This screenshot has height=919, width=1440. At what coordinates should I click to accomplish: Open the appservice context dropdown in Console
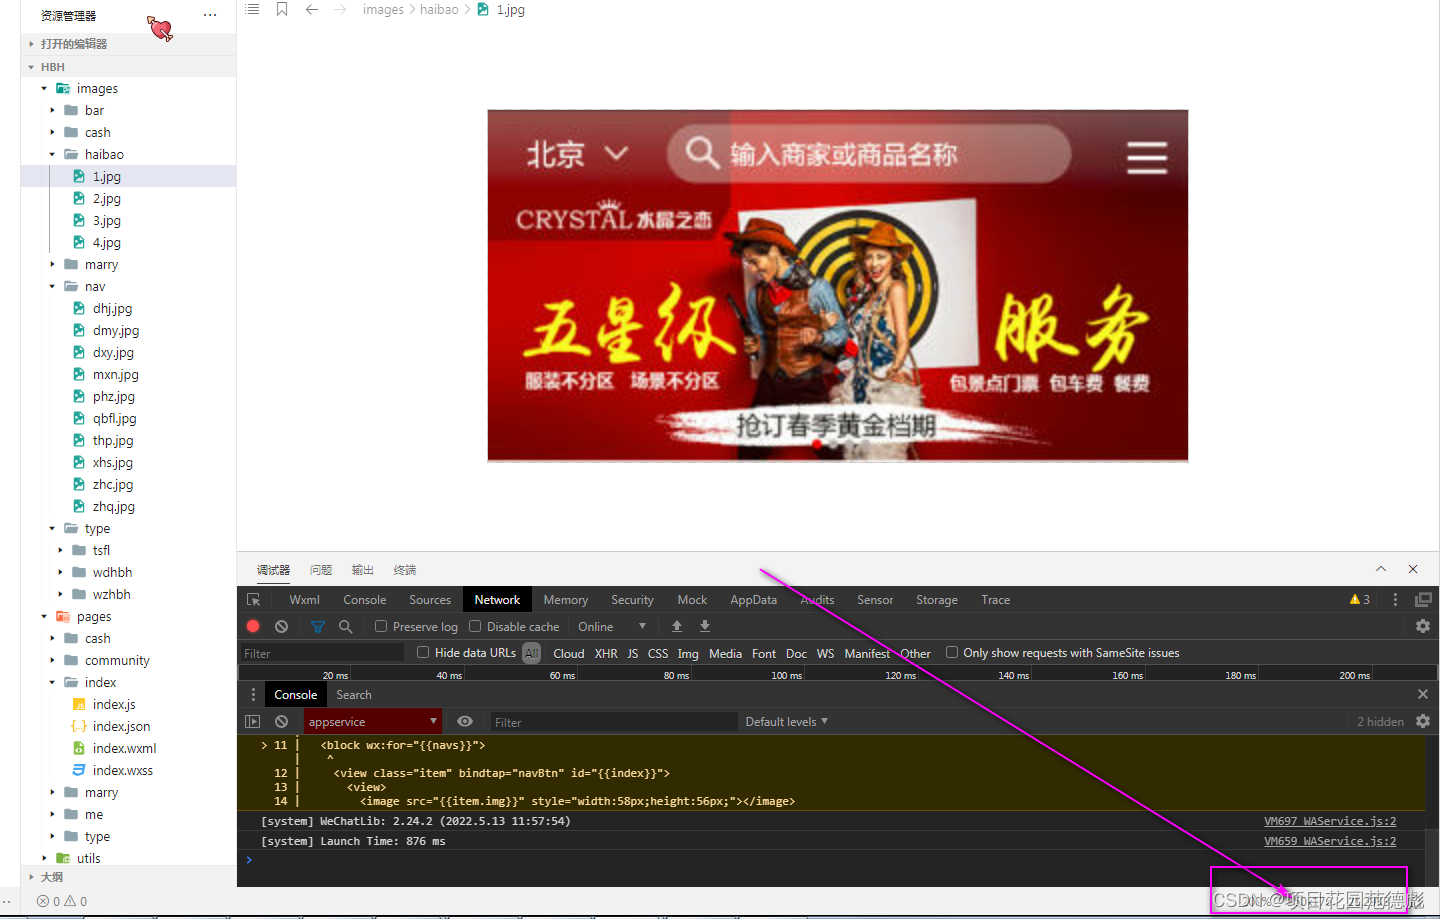(x=372, y=721)
